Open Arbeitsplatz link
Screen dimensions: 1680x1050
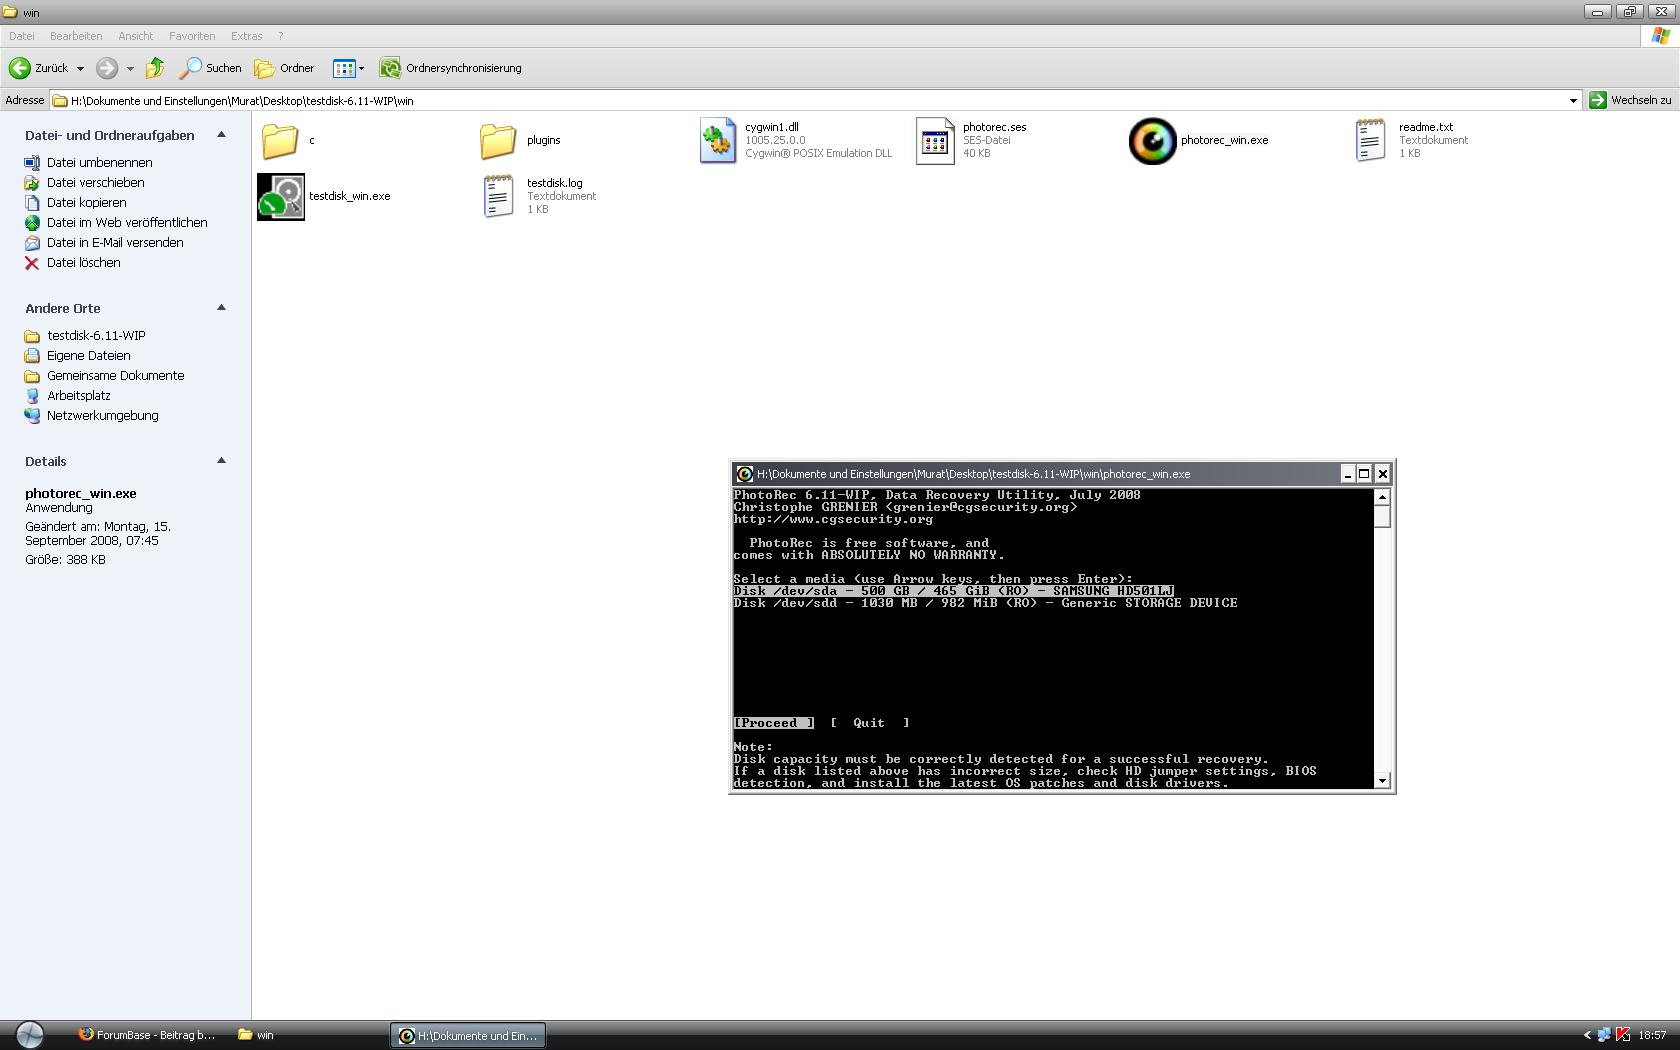[x=78, y=395]
